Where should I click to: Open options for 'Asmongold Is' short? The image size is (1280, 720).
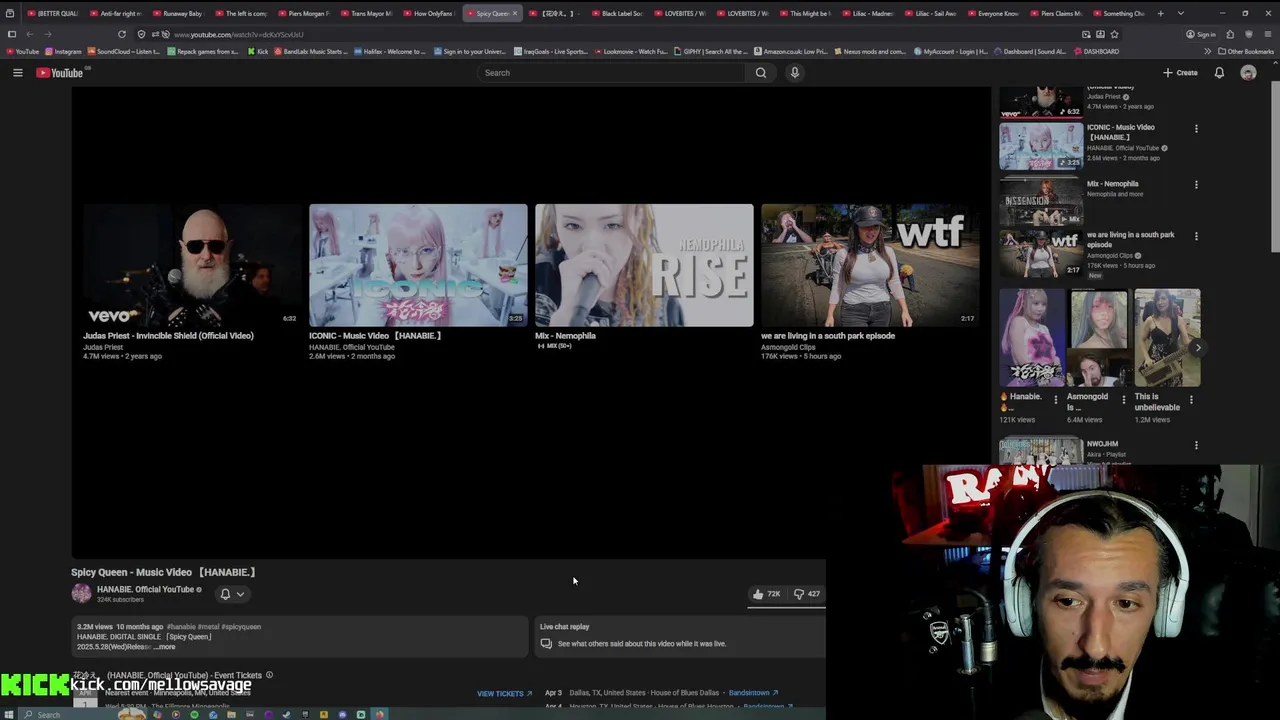[1123, 400]
